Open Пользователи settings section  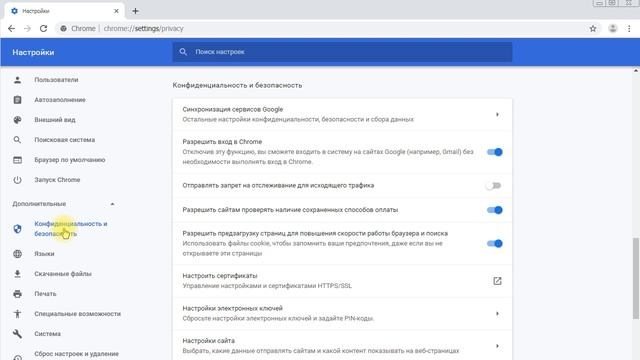(56, 80)
